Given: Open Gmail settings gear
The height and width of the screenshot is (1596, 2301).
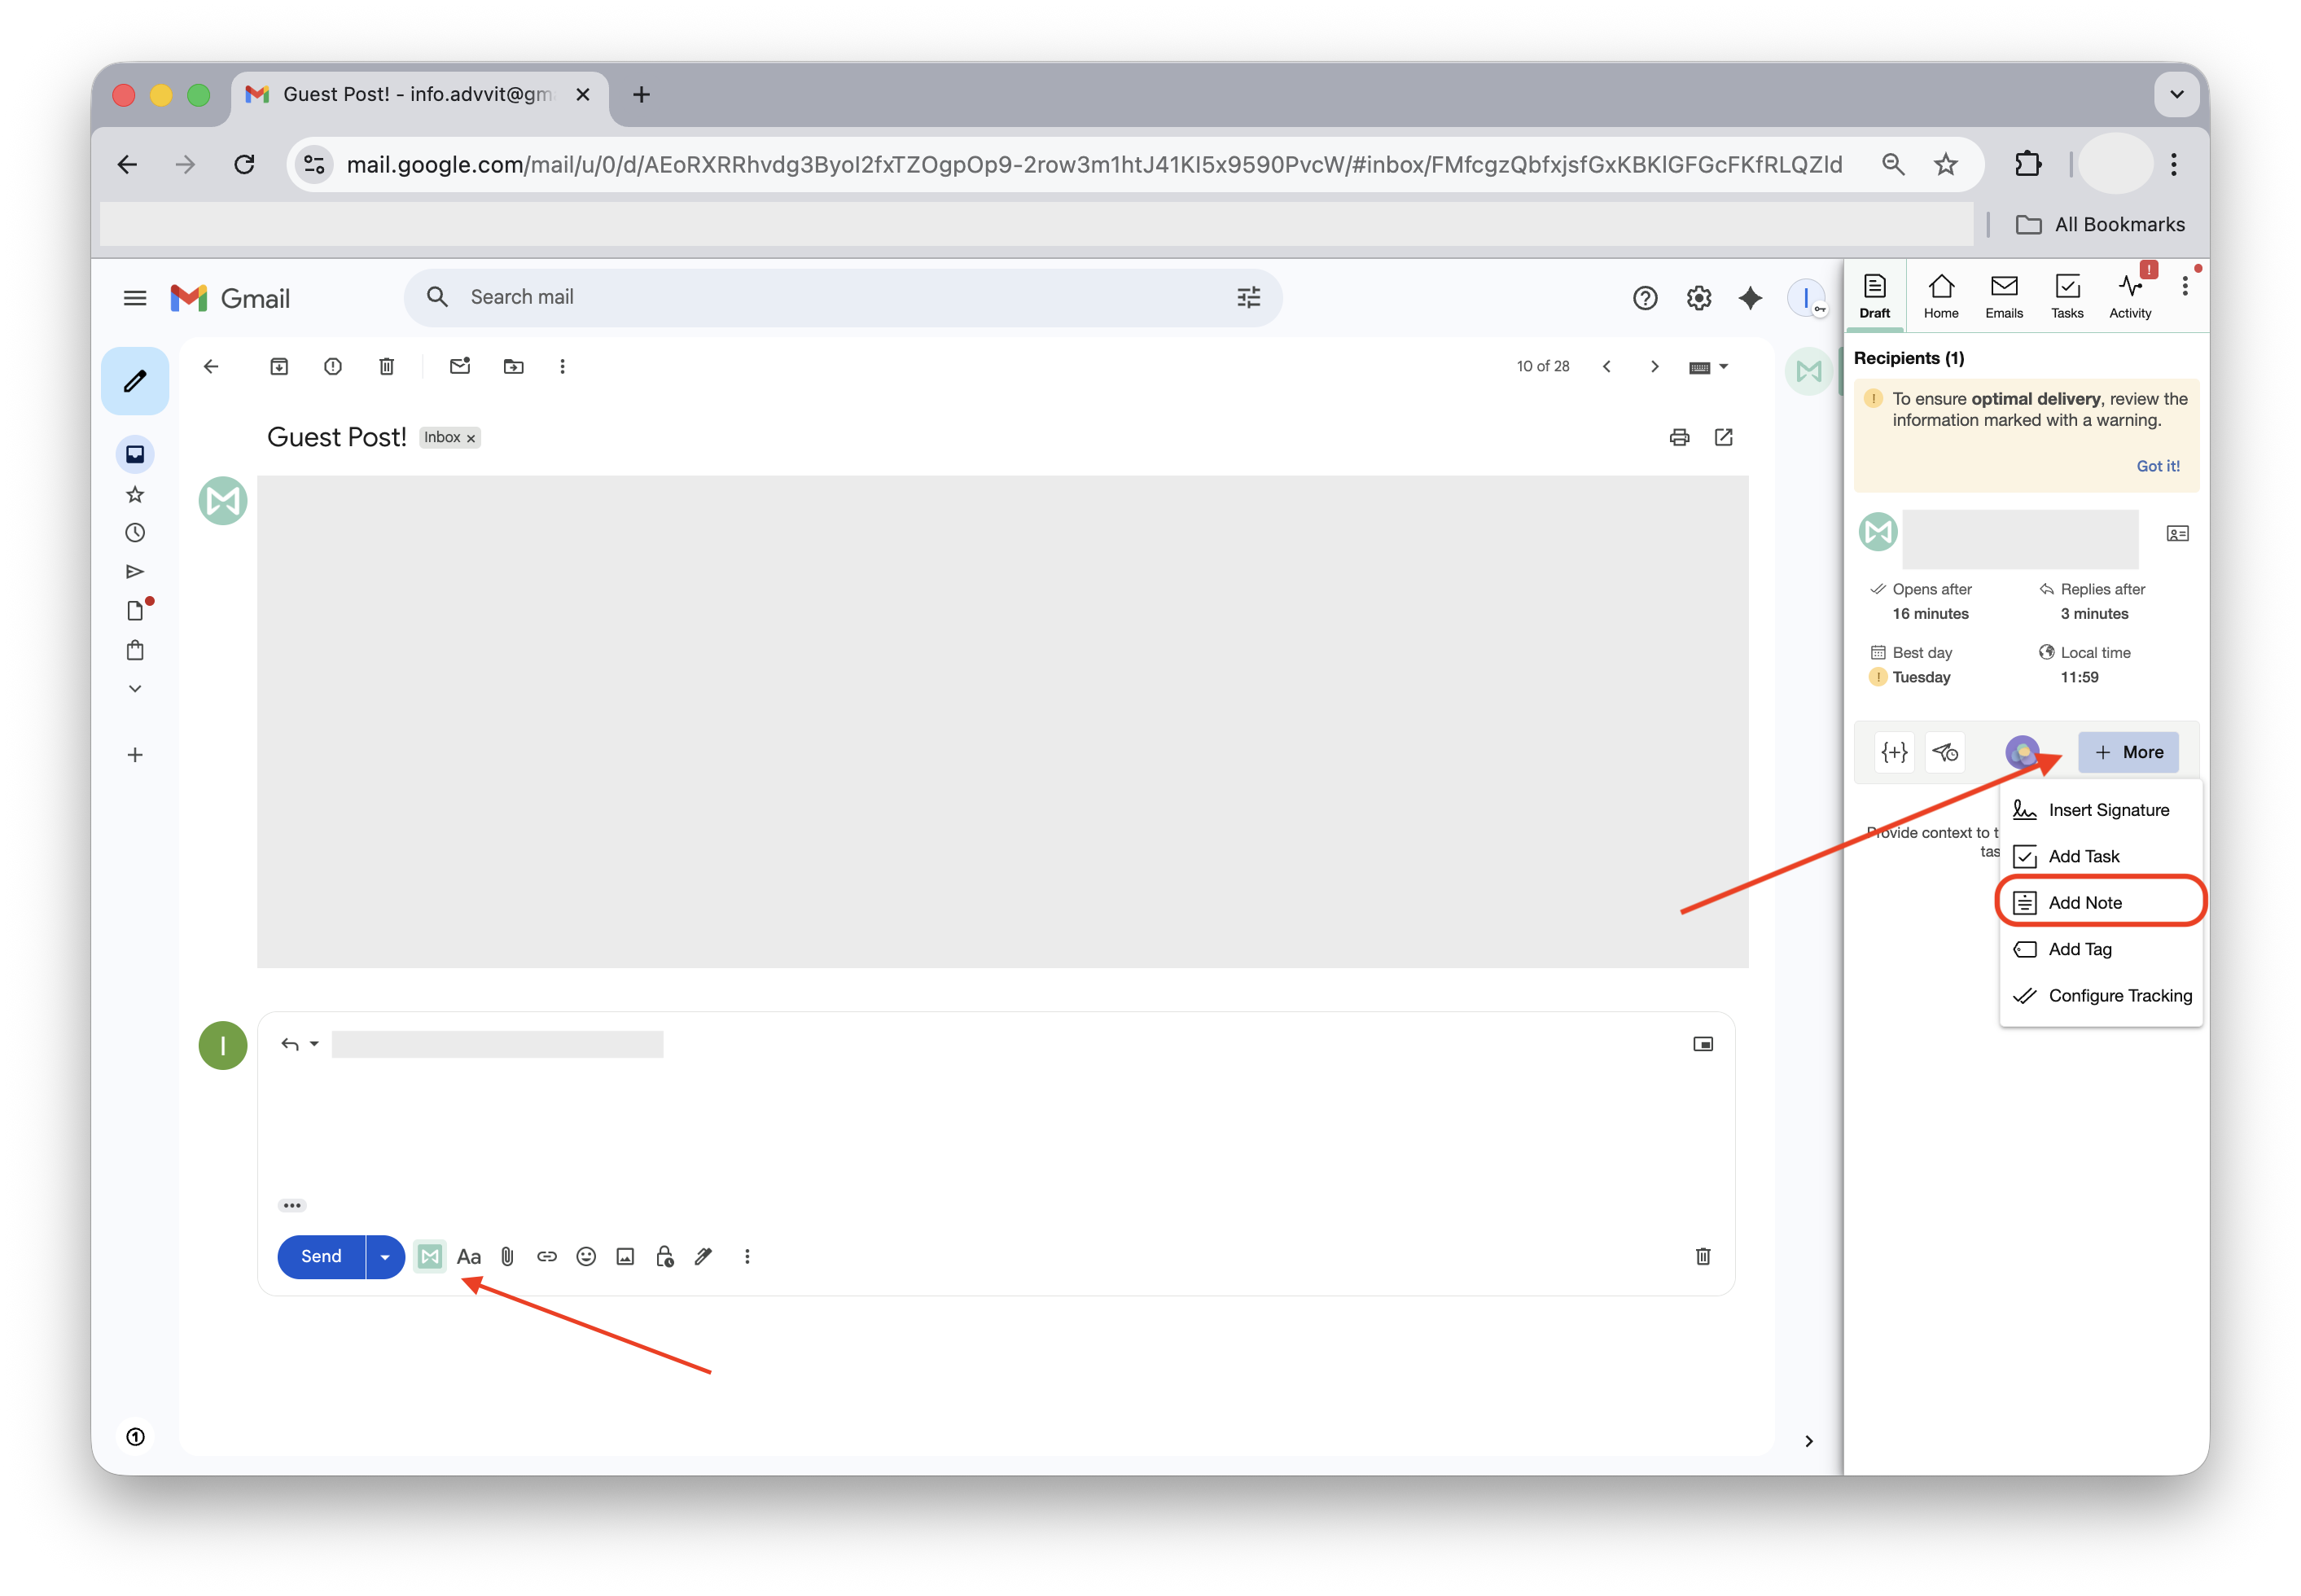Looking at the screenshot, I should tap(1699, 298).
